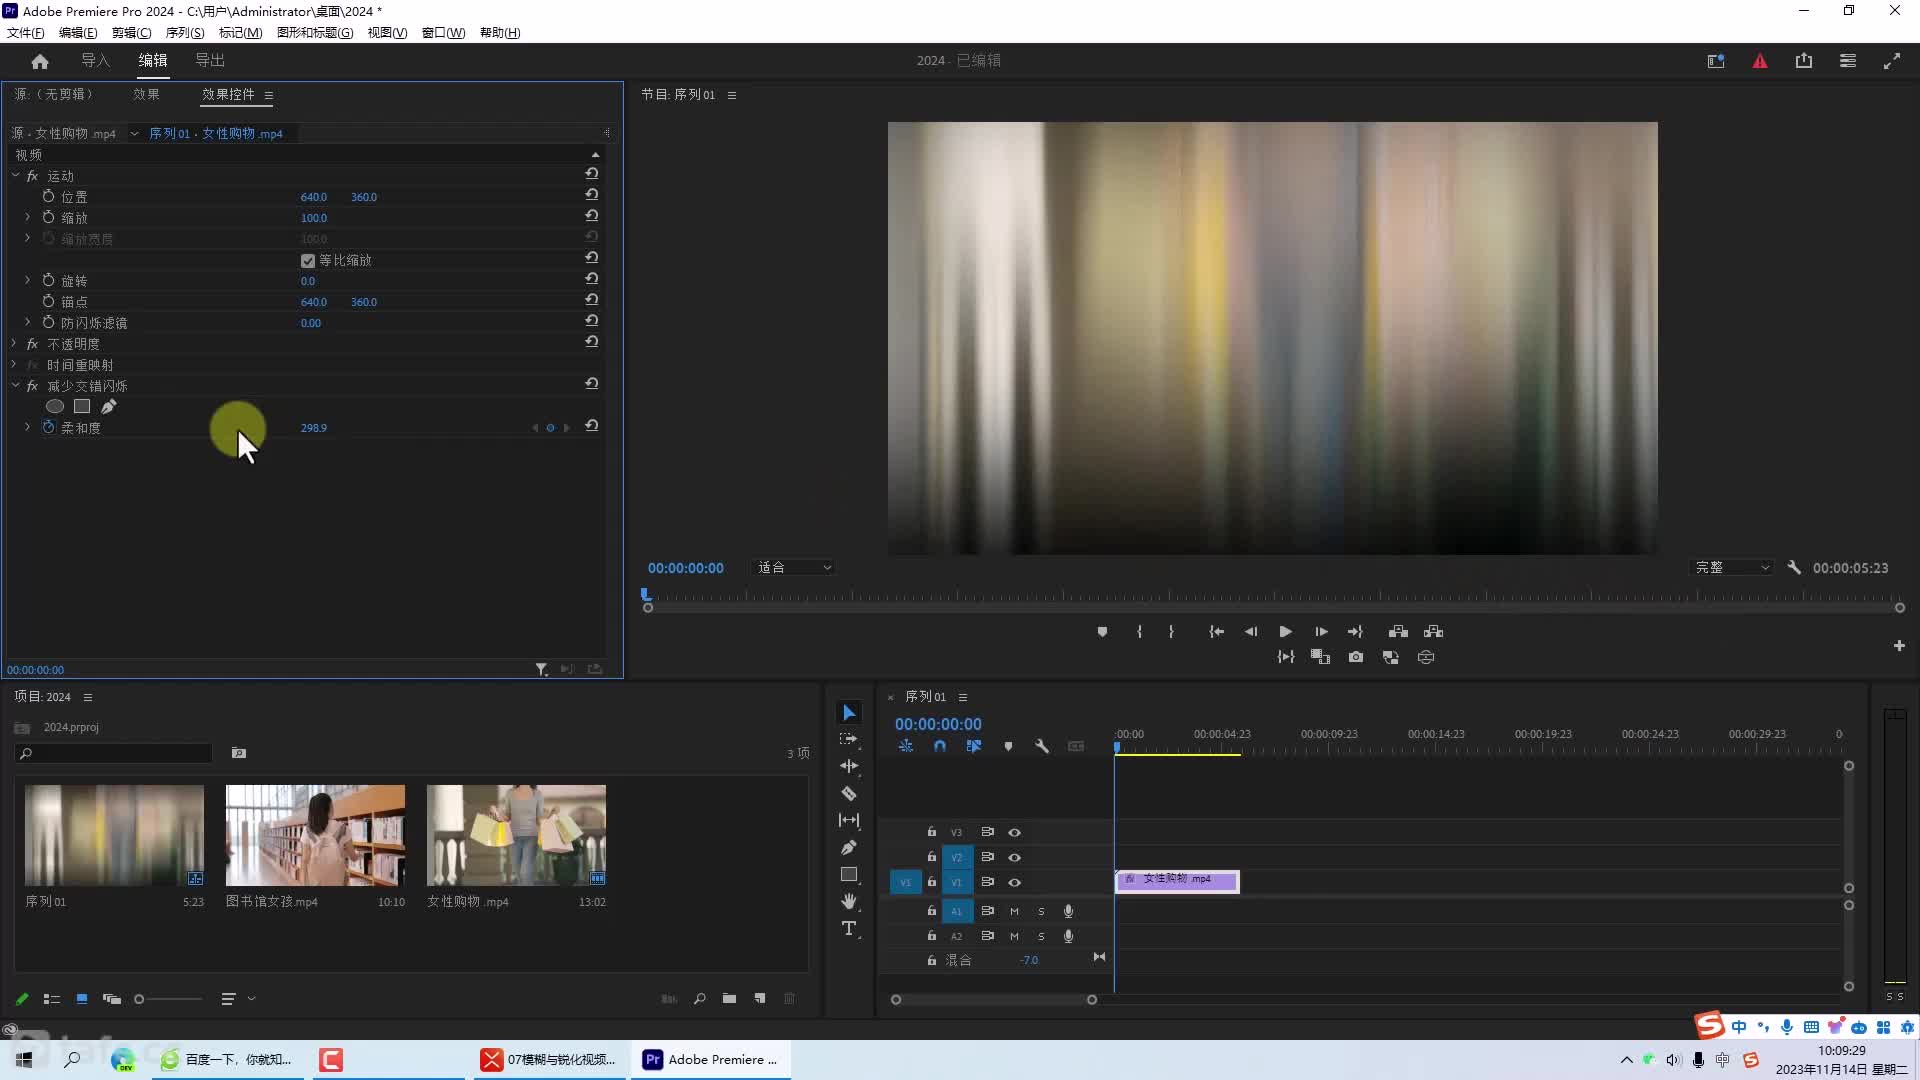Image resolution: width=1920 pixels, height=1080 pixels.
Task: Select the Track Select Forward tool
Action: point(849,739)
